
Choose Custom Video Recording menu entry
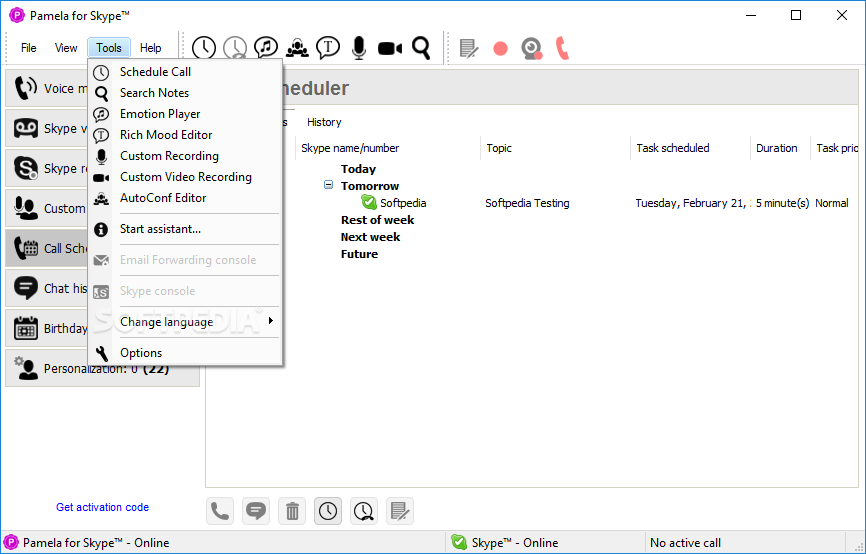coord(186,177)
